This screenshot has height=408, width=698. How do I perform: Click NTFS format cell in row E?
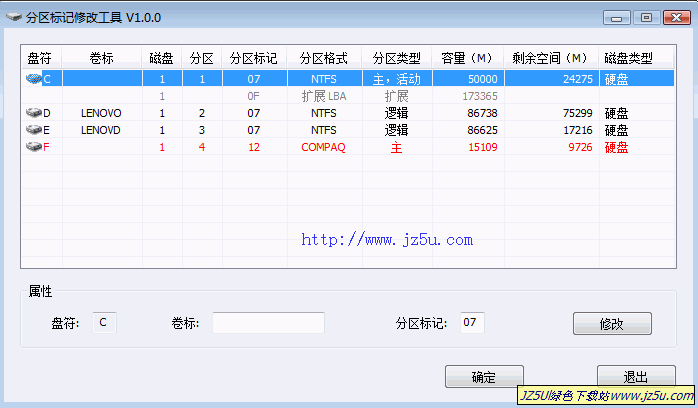[324, 130]
